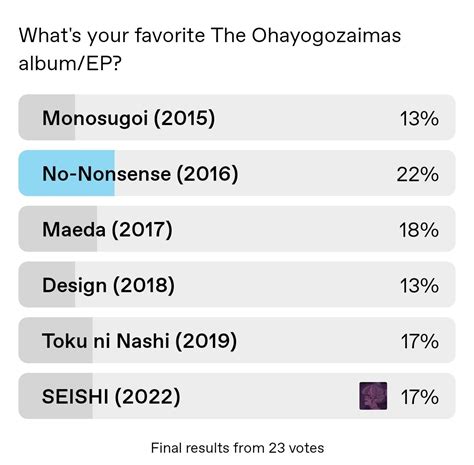Choose the SEISHI (2022) poll option

tap(237, 396)
